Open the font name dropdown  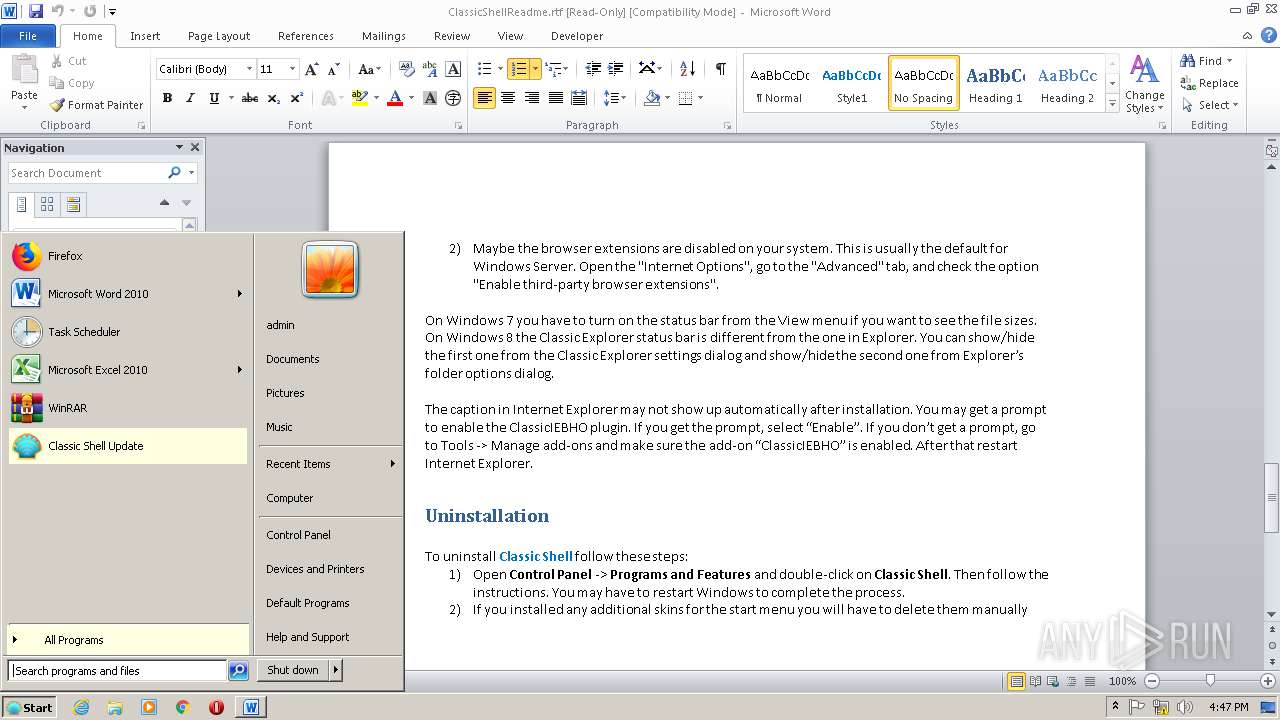coord(249,69)
